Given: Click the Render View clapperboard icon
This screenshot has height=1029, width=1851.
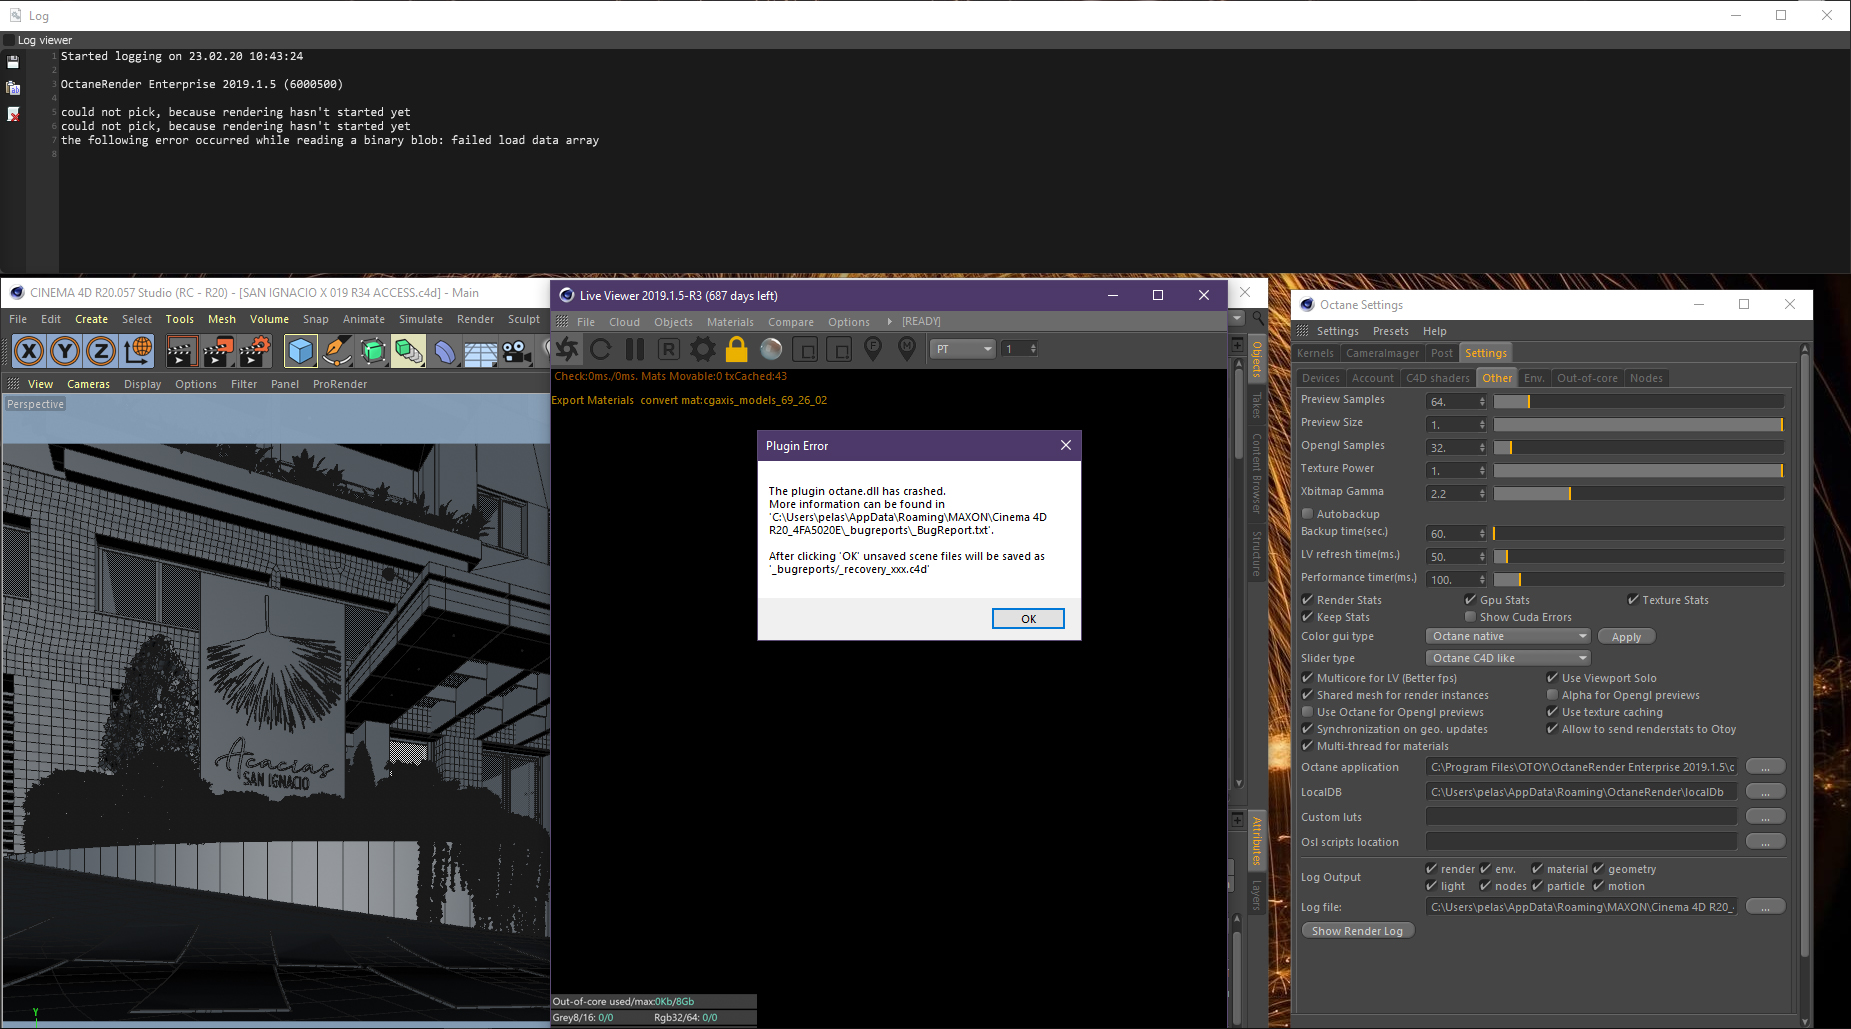Looking at the screenshot, I should pos(181,350).
